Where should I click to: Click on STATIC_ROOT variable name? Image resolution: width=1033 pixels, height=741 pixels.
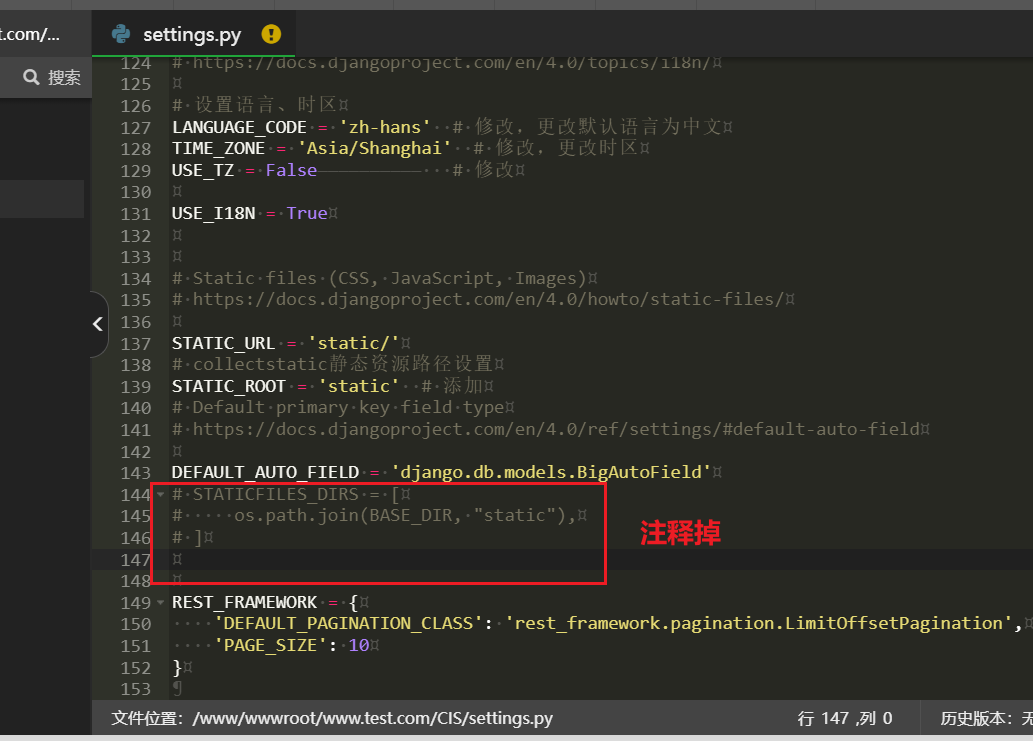point(229,386)
